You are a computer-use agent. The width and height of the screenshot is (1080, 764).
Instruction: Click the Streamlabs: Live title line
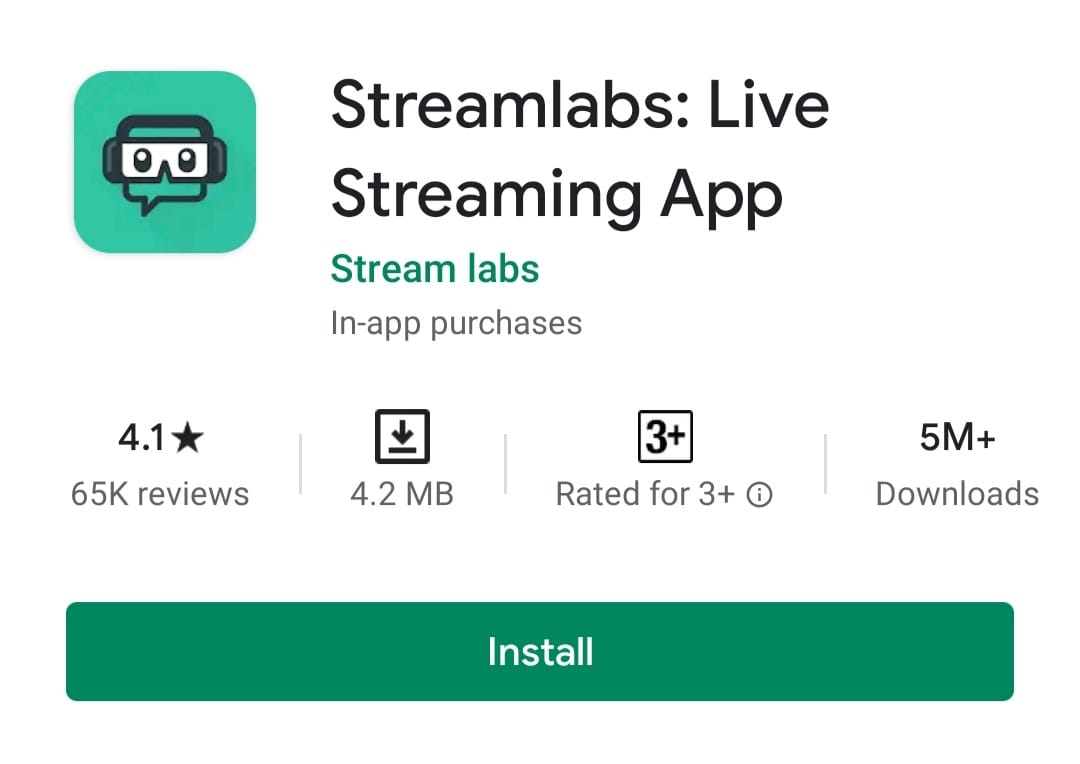coord(580,105)
